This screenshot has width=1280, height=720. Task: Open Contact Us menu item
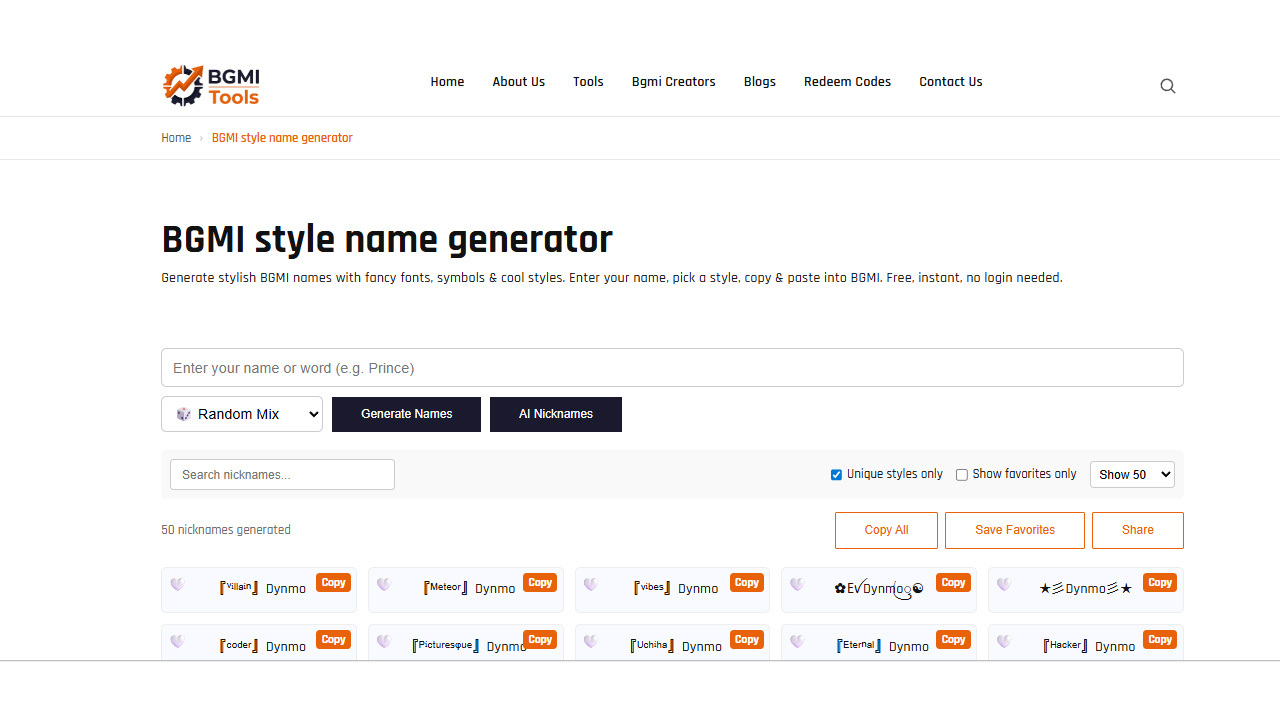click(951, 82)
